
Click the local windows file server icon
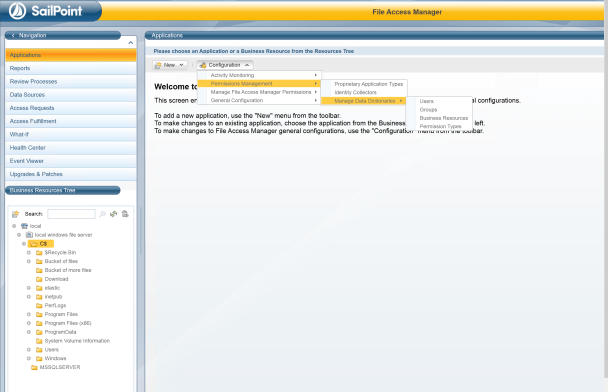(29, 235)
